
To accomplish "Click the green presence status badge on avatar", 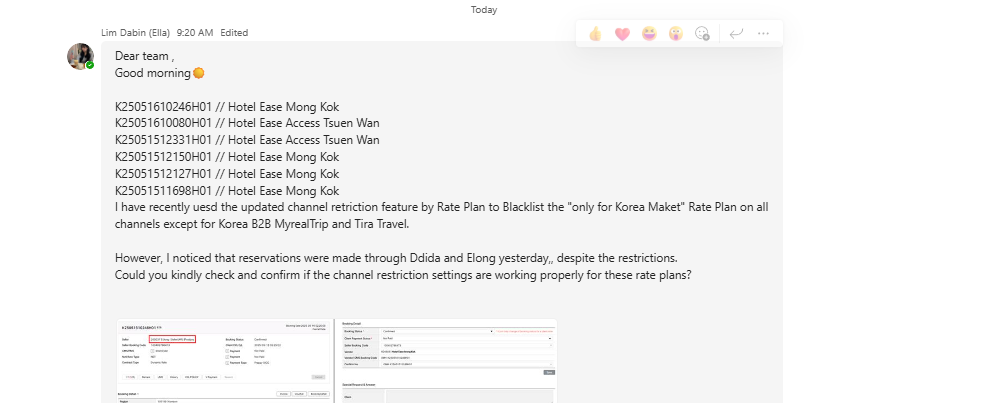I will point(90,65).
